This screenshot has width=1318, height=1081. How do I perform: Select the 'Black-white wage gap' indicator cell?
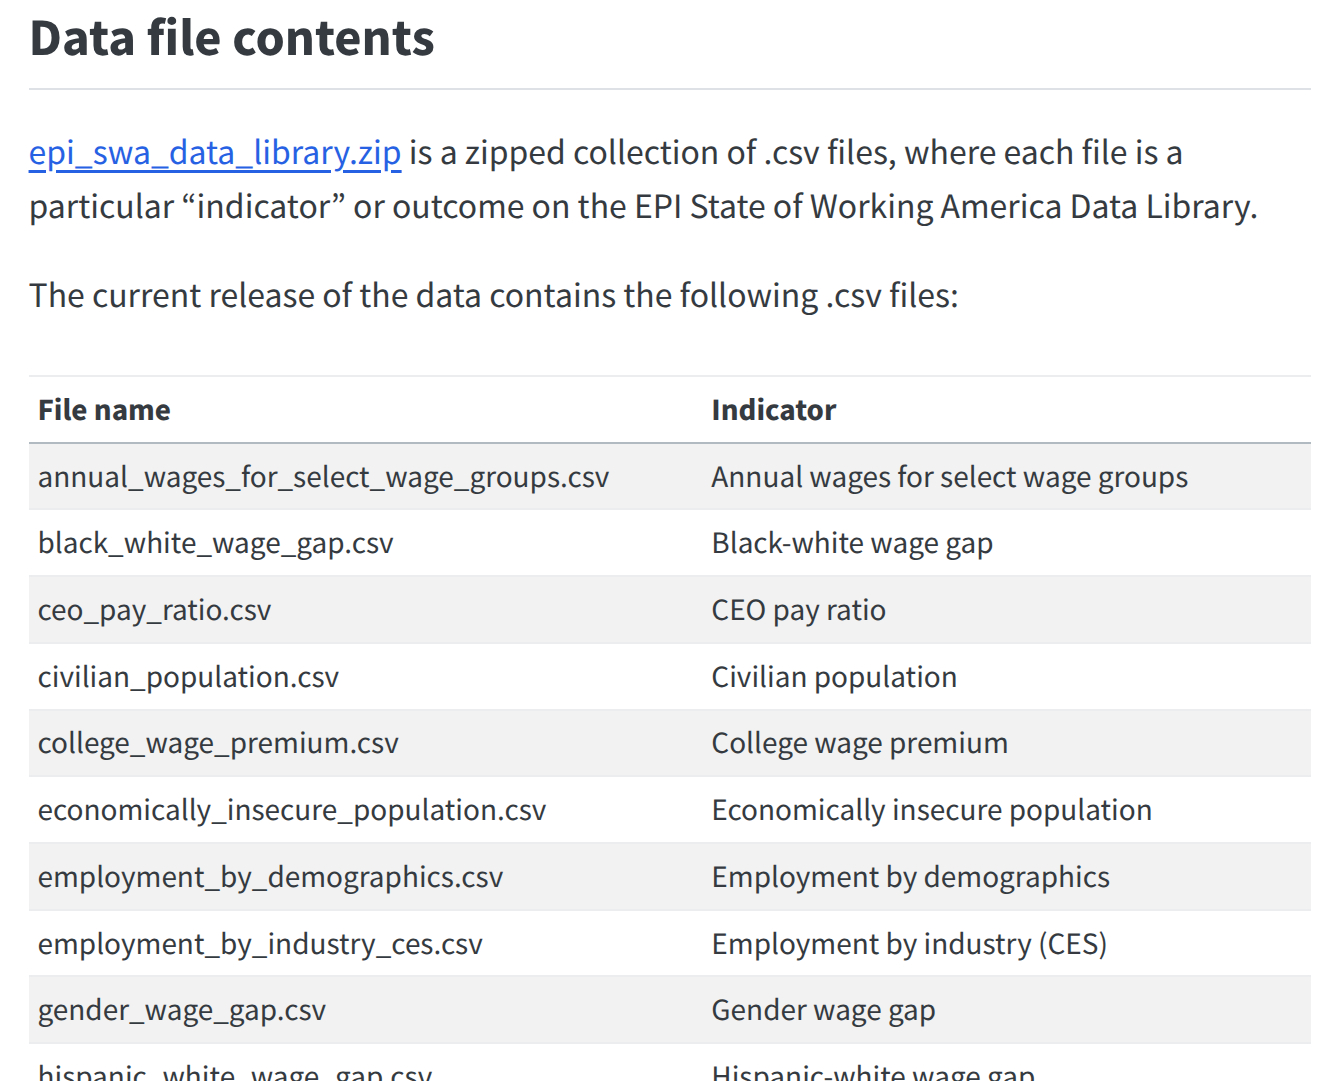pyautogui.click(x=852, y=543)
